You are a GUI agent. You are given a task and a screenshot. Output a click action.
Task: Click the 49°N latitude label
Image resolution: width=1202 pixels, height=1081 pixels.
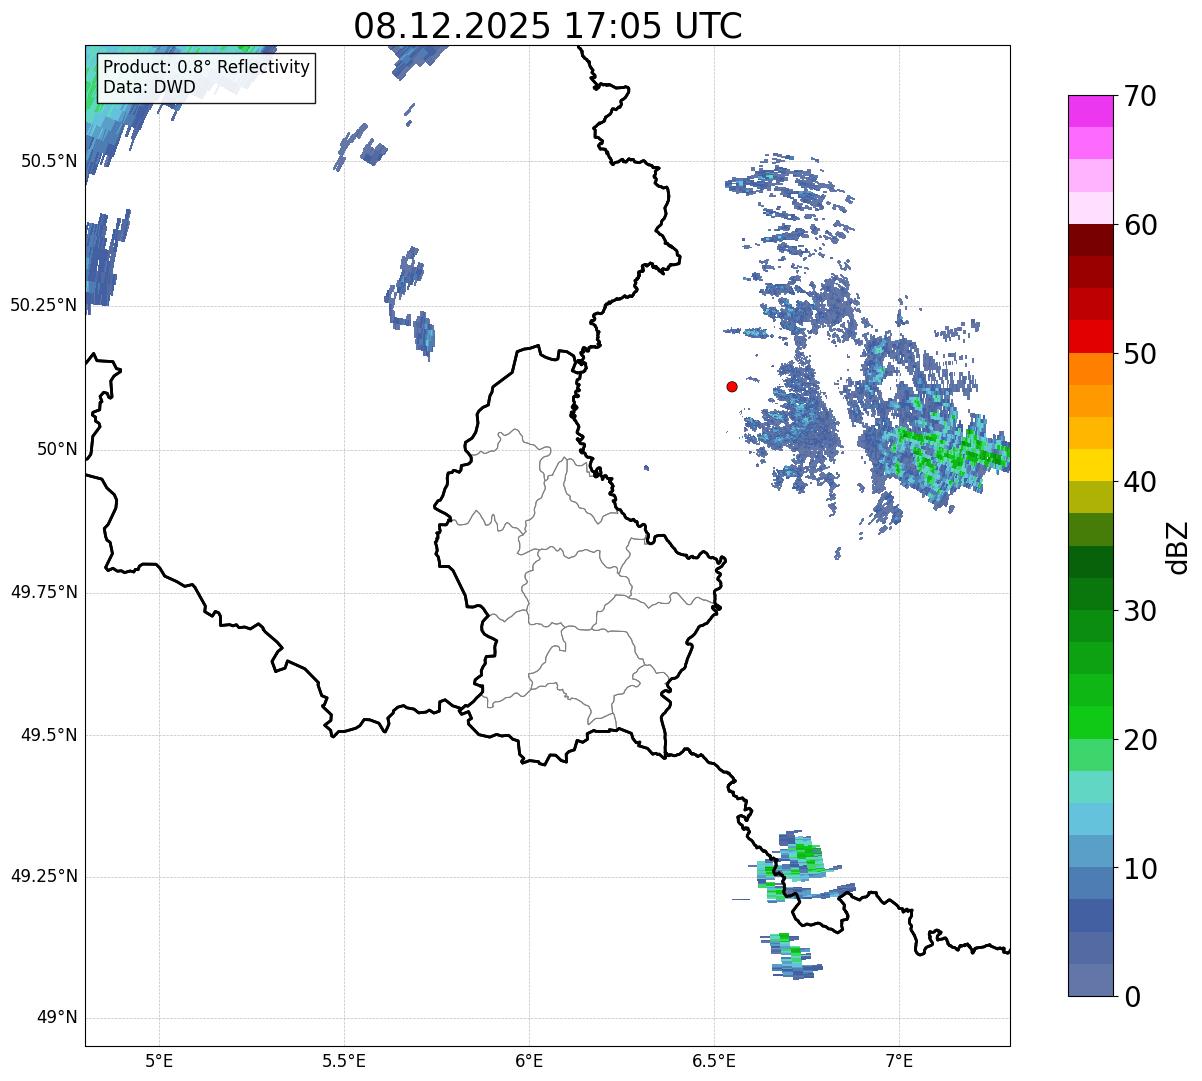(57, 1018)
